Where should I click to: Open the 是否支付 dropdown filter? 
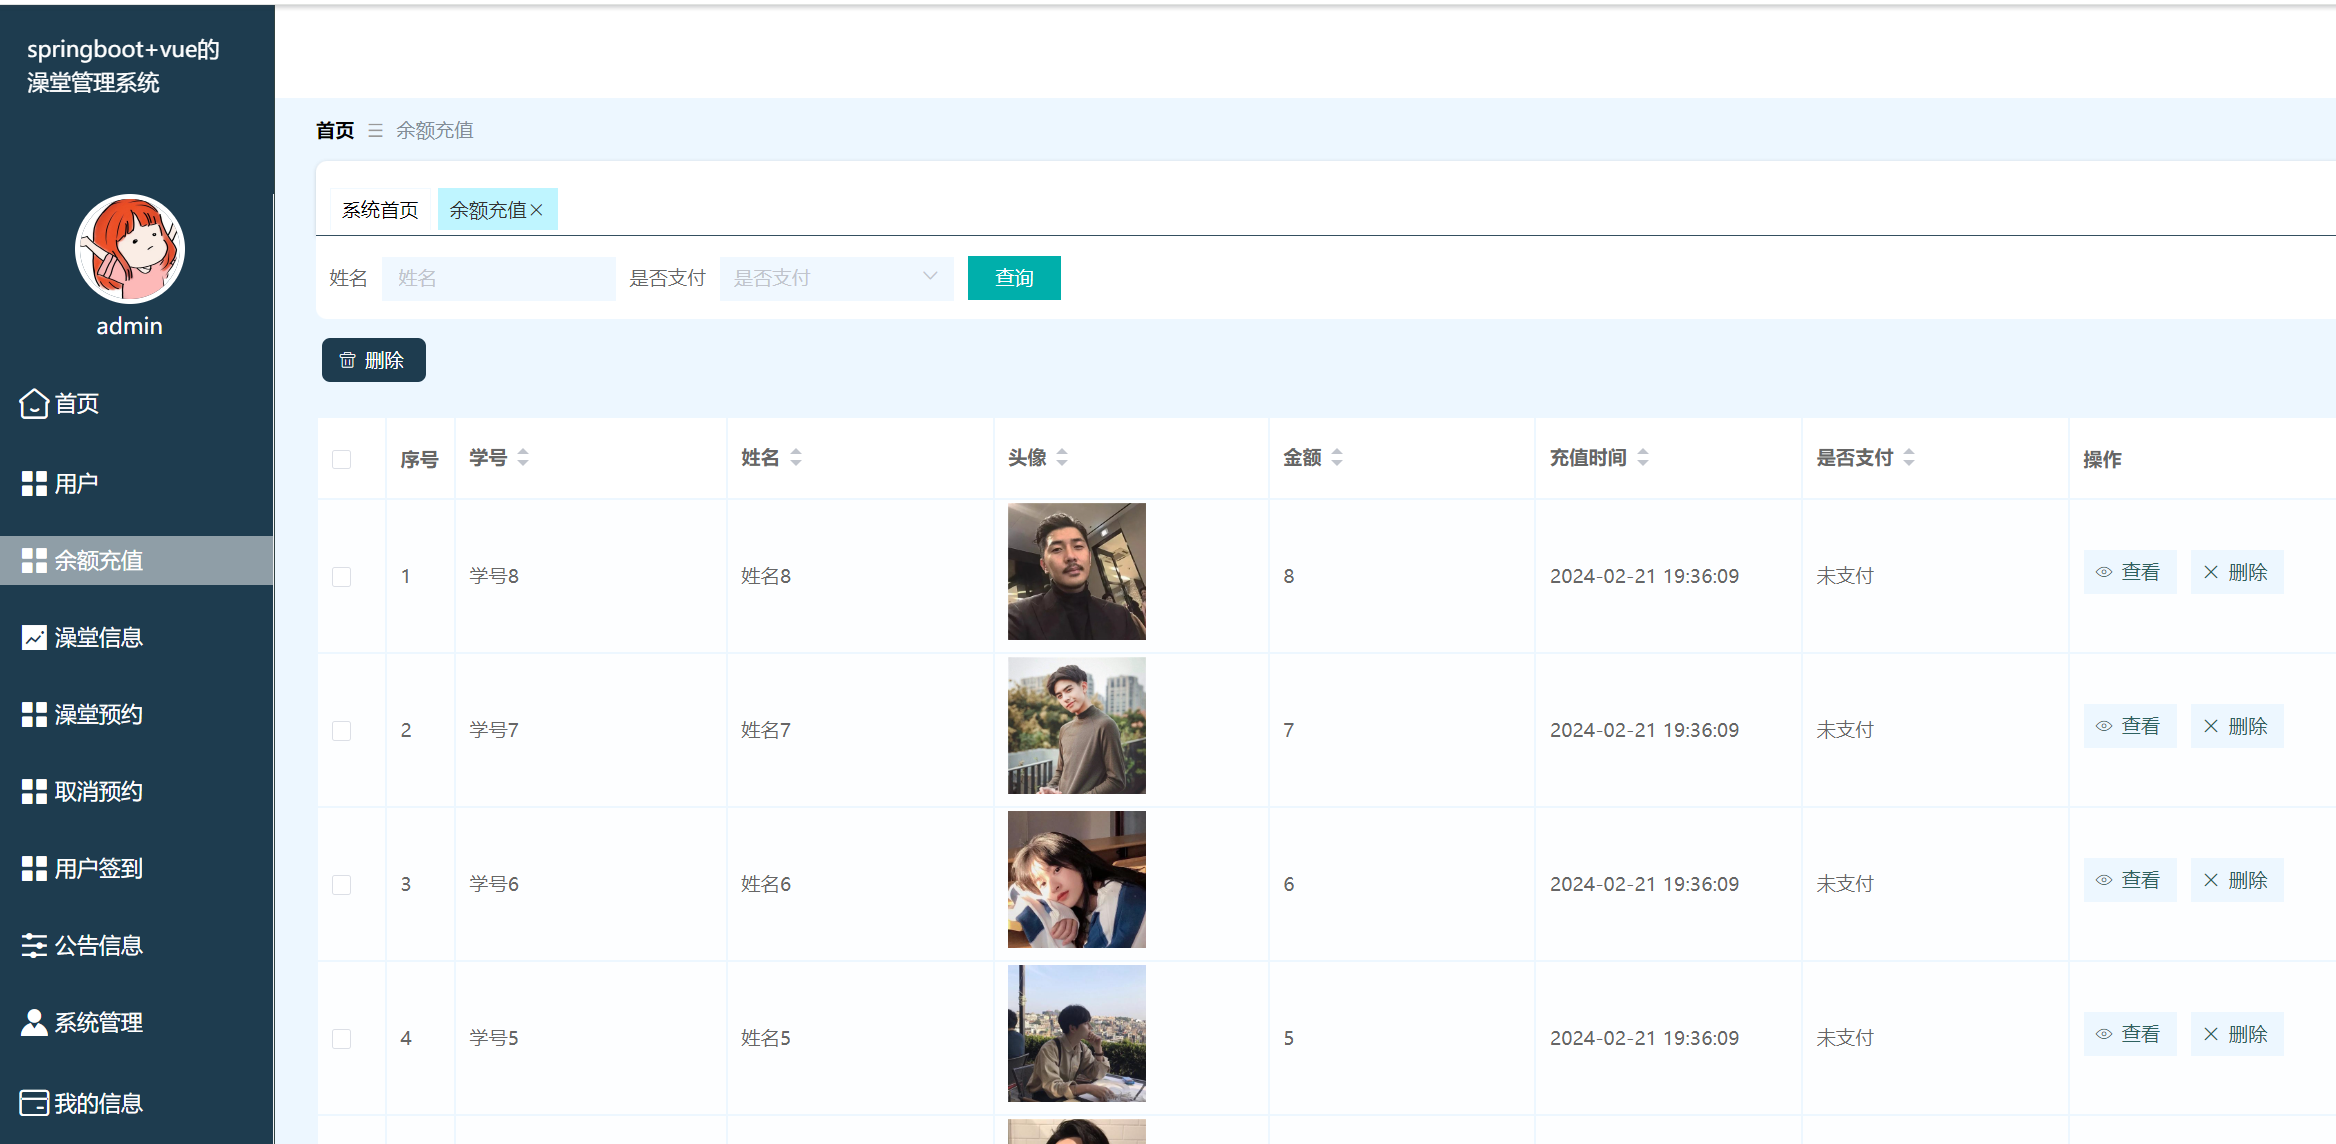coord(836,278)
